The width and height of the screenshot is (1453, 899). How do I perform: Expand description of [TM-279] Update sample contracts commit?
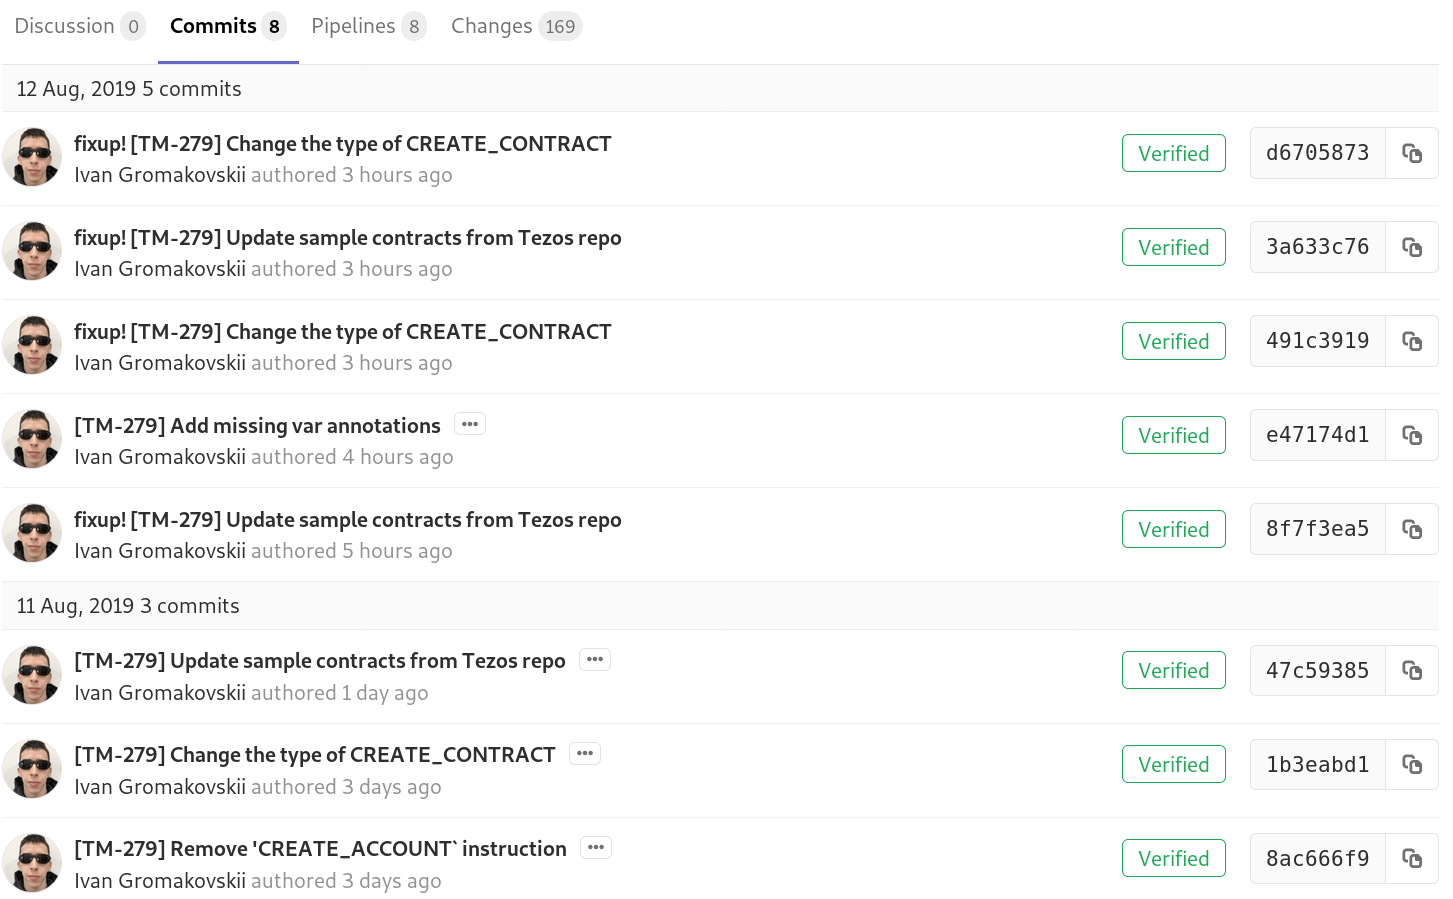(x=595, y=659)
